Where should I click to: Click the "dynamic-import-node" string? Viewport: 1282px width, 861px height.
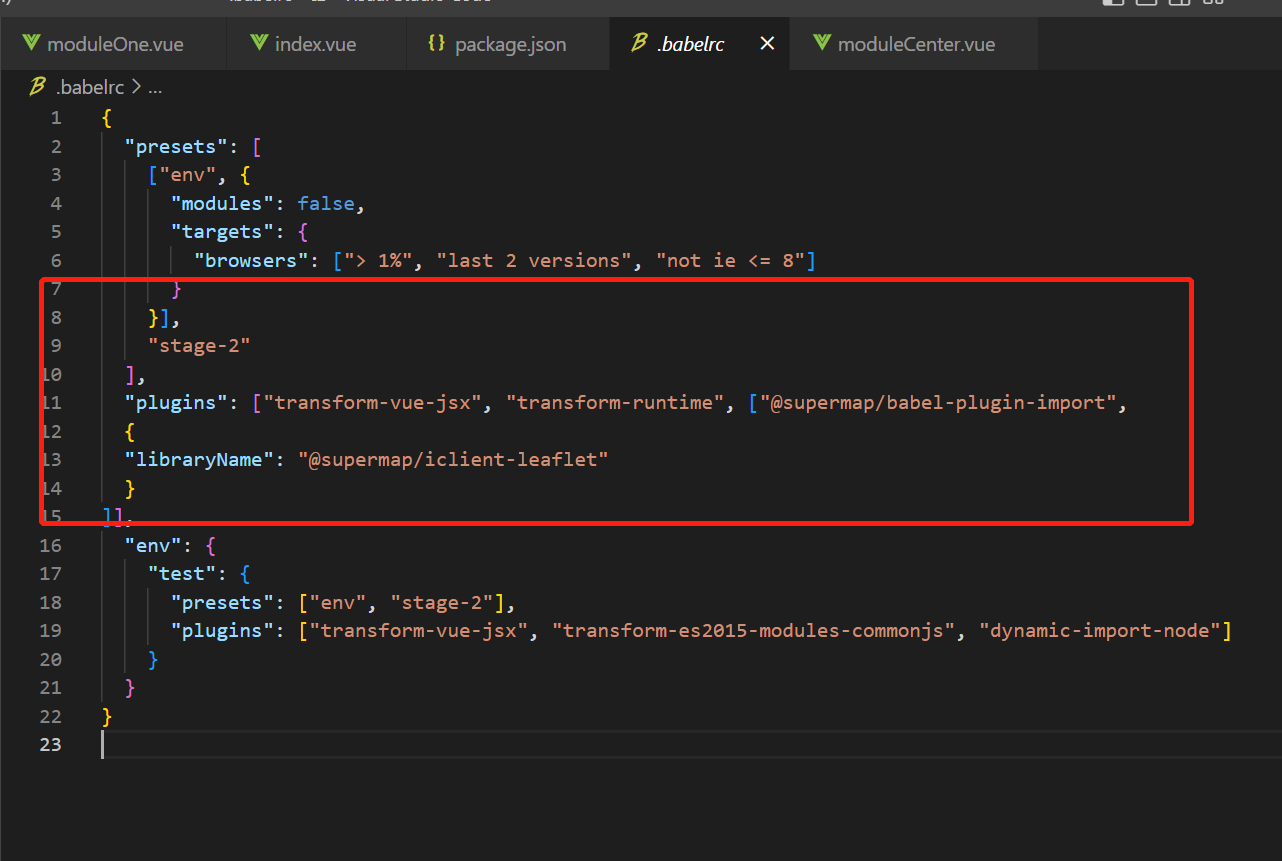(x=1100, y=630)
